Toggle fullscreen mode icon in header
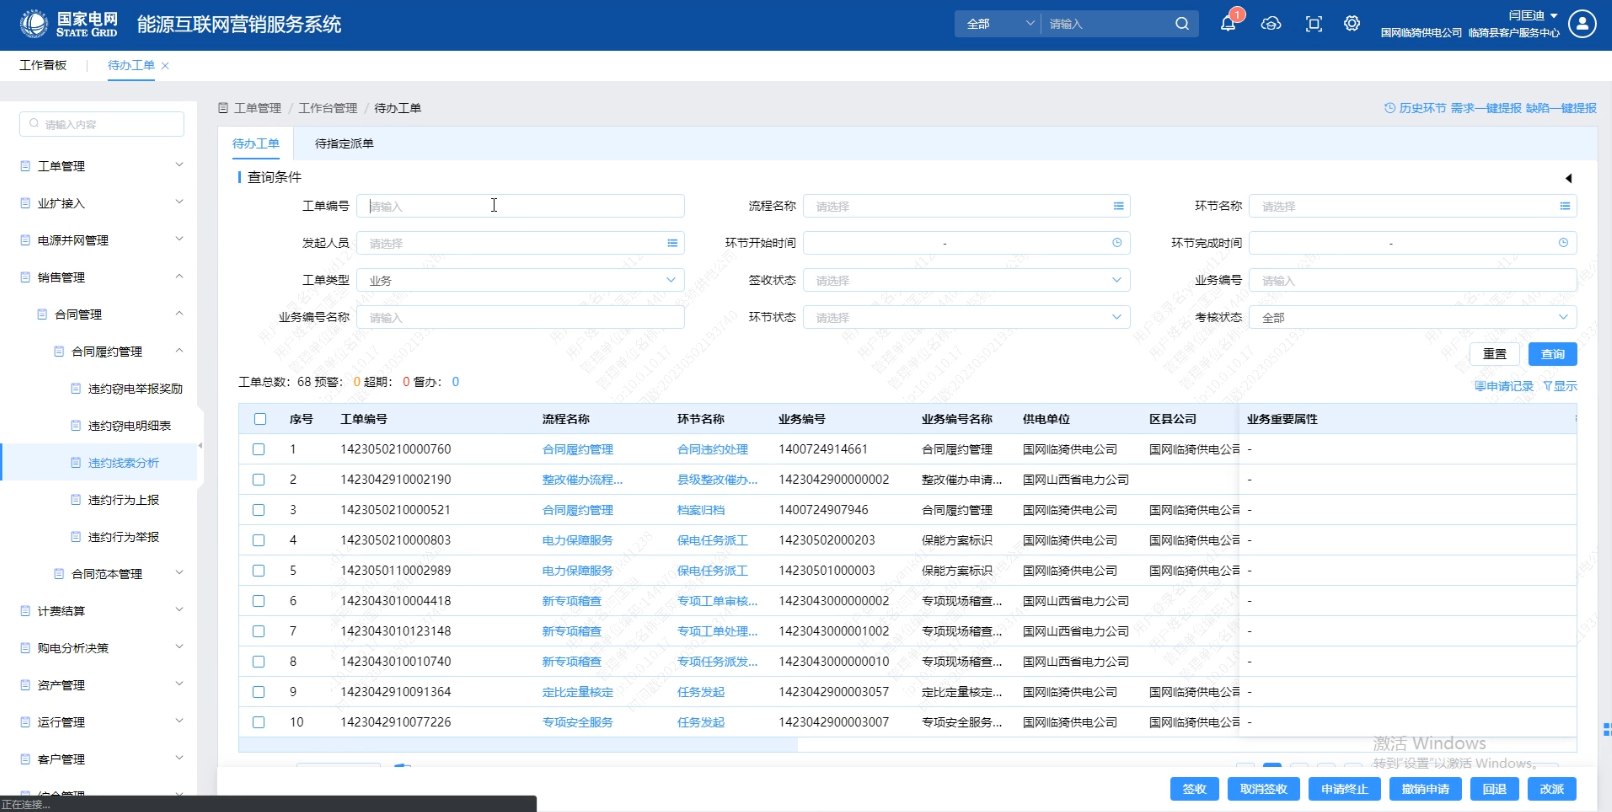 click(1314, 24)
